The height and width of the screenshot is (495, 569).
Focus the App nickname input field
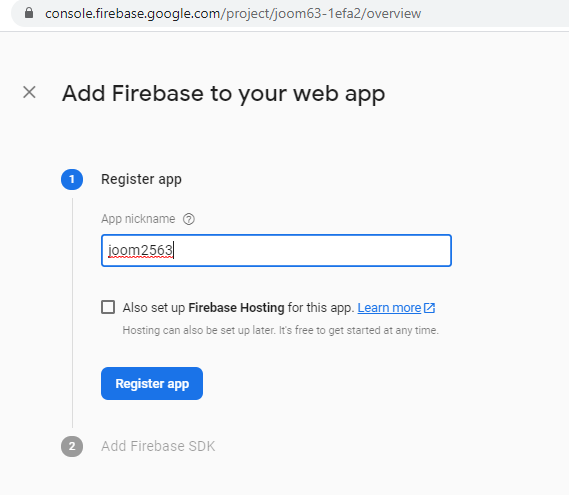click(276, 250)
